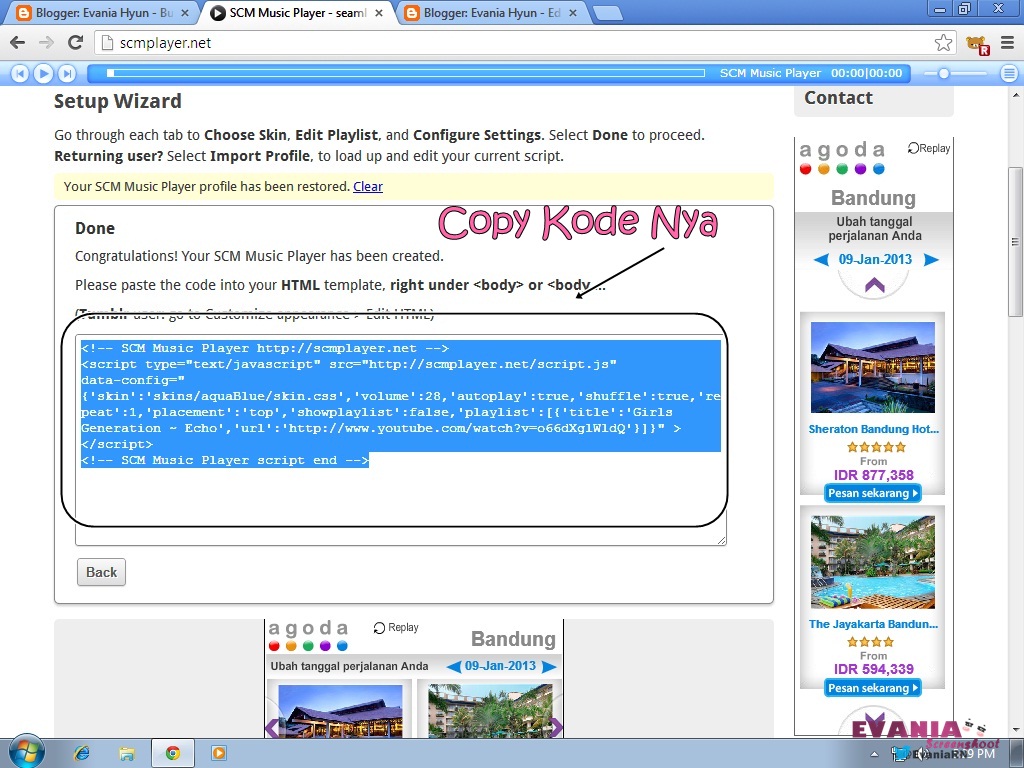This screenshot has width=1024, height=768.
Task: Click the bear extension icon
Action: [x=978, y=44]
